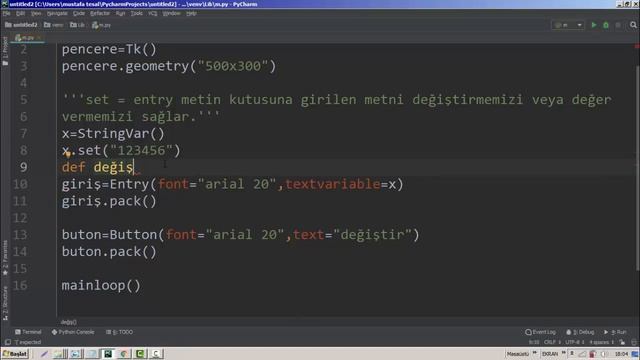This screenshot has height=360, width=640.
Task: Open the Tools menu
Action: 137,13
